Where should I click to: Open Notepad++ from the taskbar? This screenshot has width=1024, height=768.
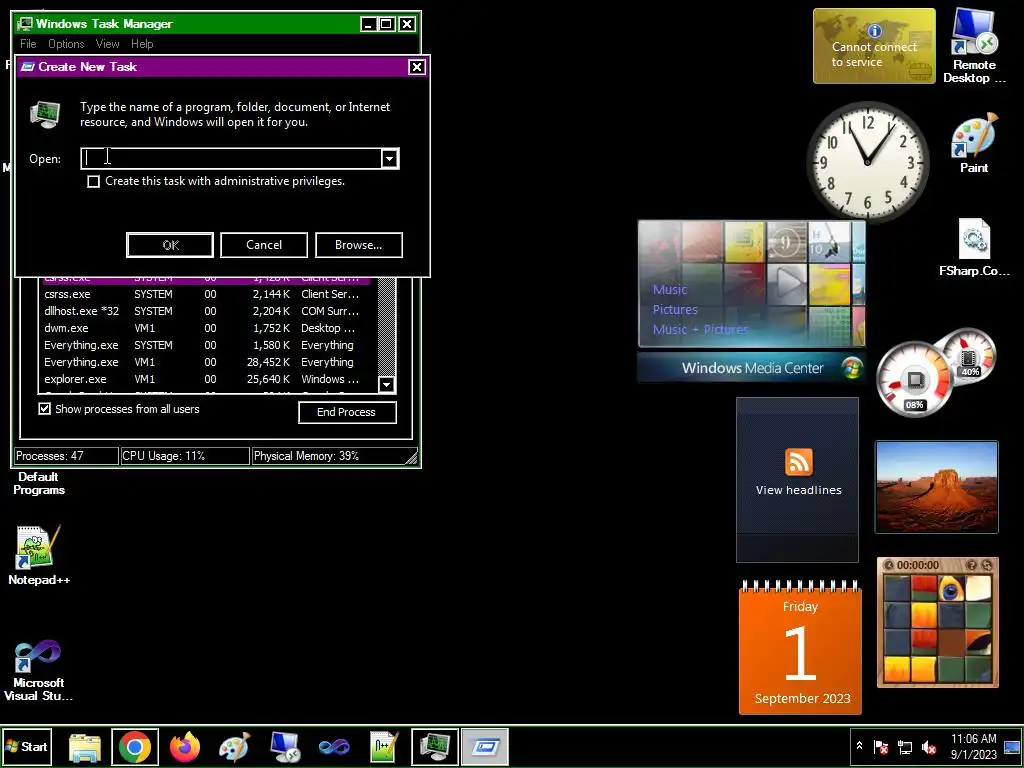pos(384,747)
